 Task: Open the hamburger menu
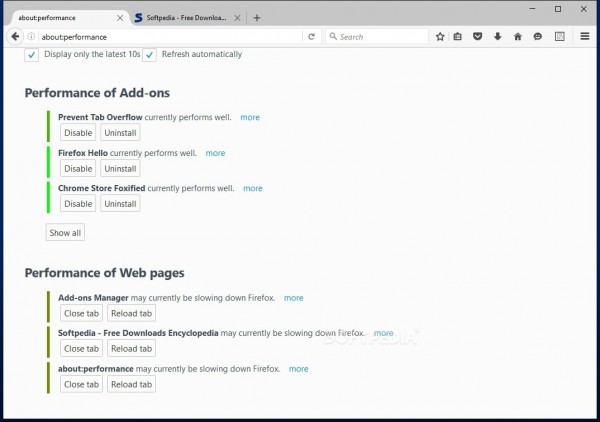585,37
